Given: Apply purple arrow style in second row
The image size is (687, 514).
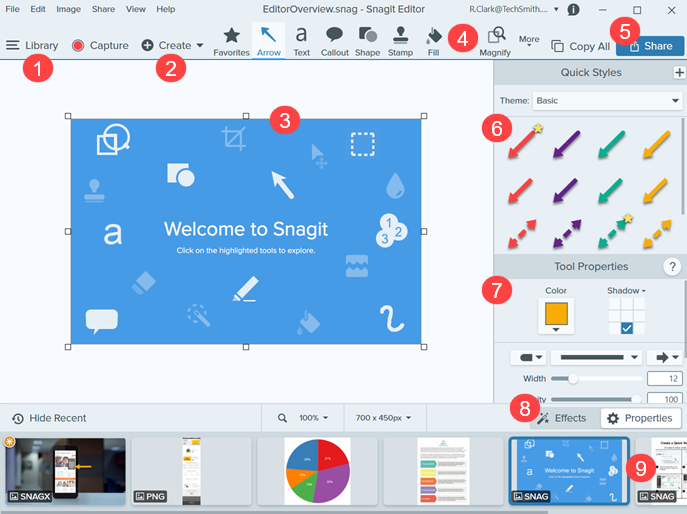Looking at the screenshot, I should (x=566, y=191).
